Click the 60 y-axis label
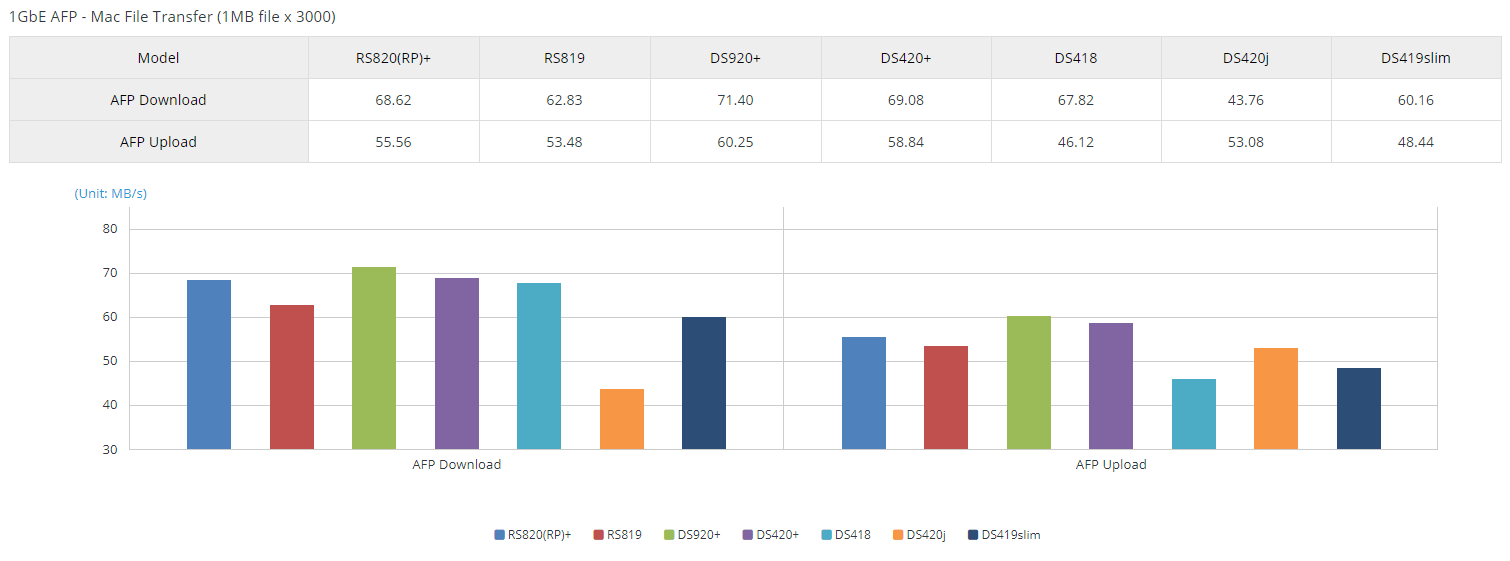 (x=110, y=317)
